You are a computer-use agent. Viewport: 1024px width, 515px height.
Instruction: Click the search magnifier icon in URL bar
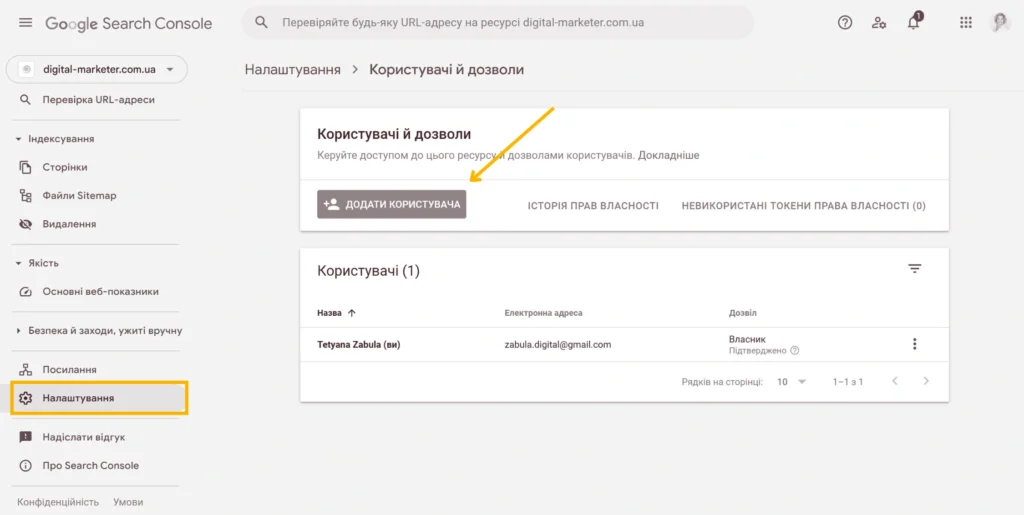click(x=261, y=22)
